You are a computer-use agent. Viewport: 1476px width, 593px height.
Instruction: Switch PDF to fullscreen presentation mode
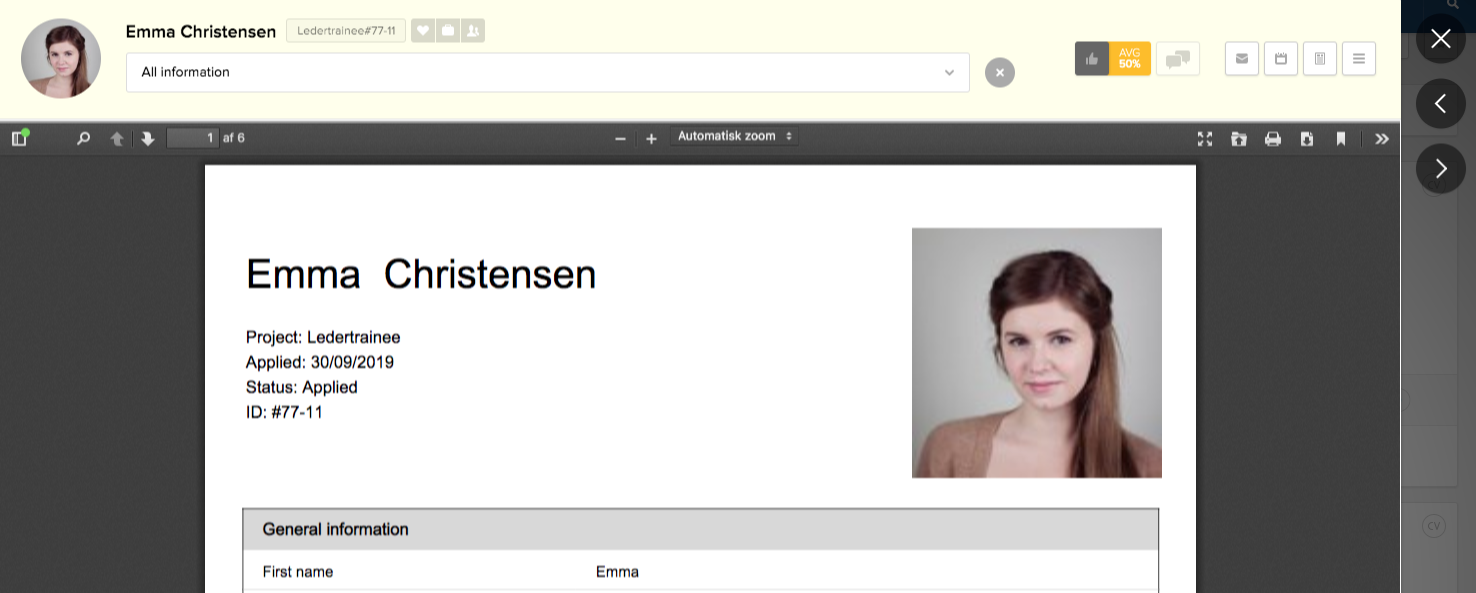[x=1205, y=139]
